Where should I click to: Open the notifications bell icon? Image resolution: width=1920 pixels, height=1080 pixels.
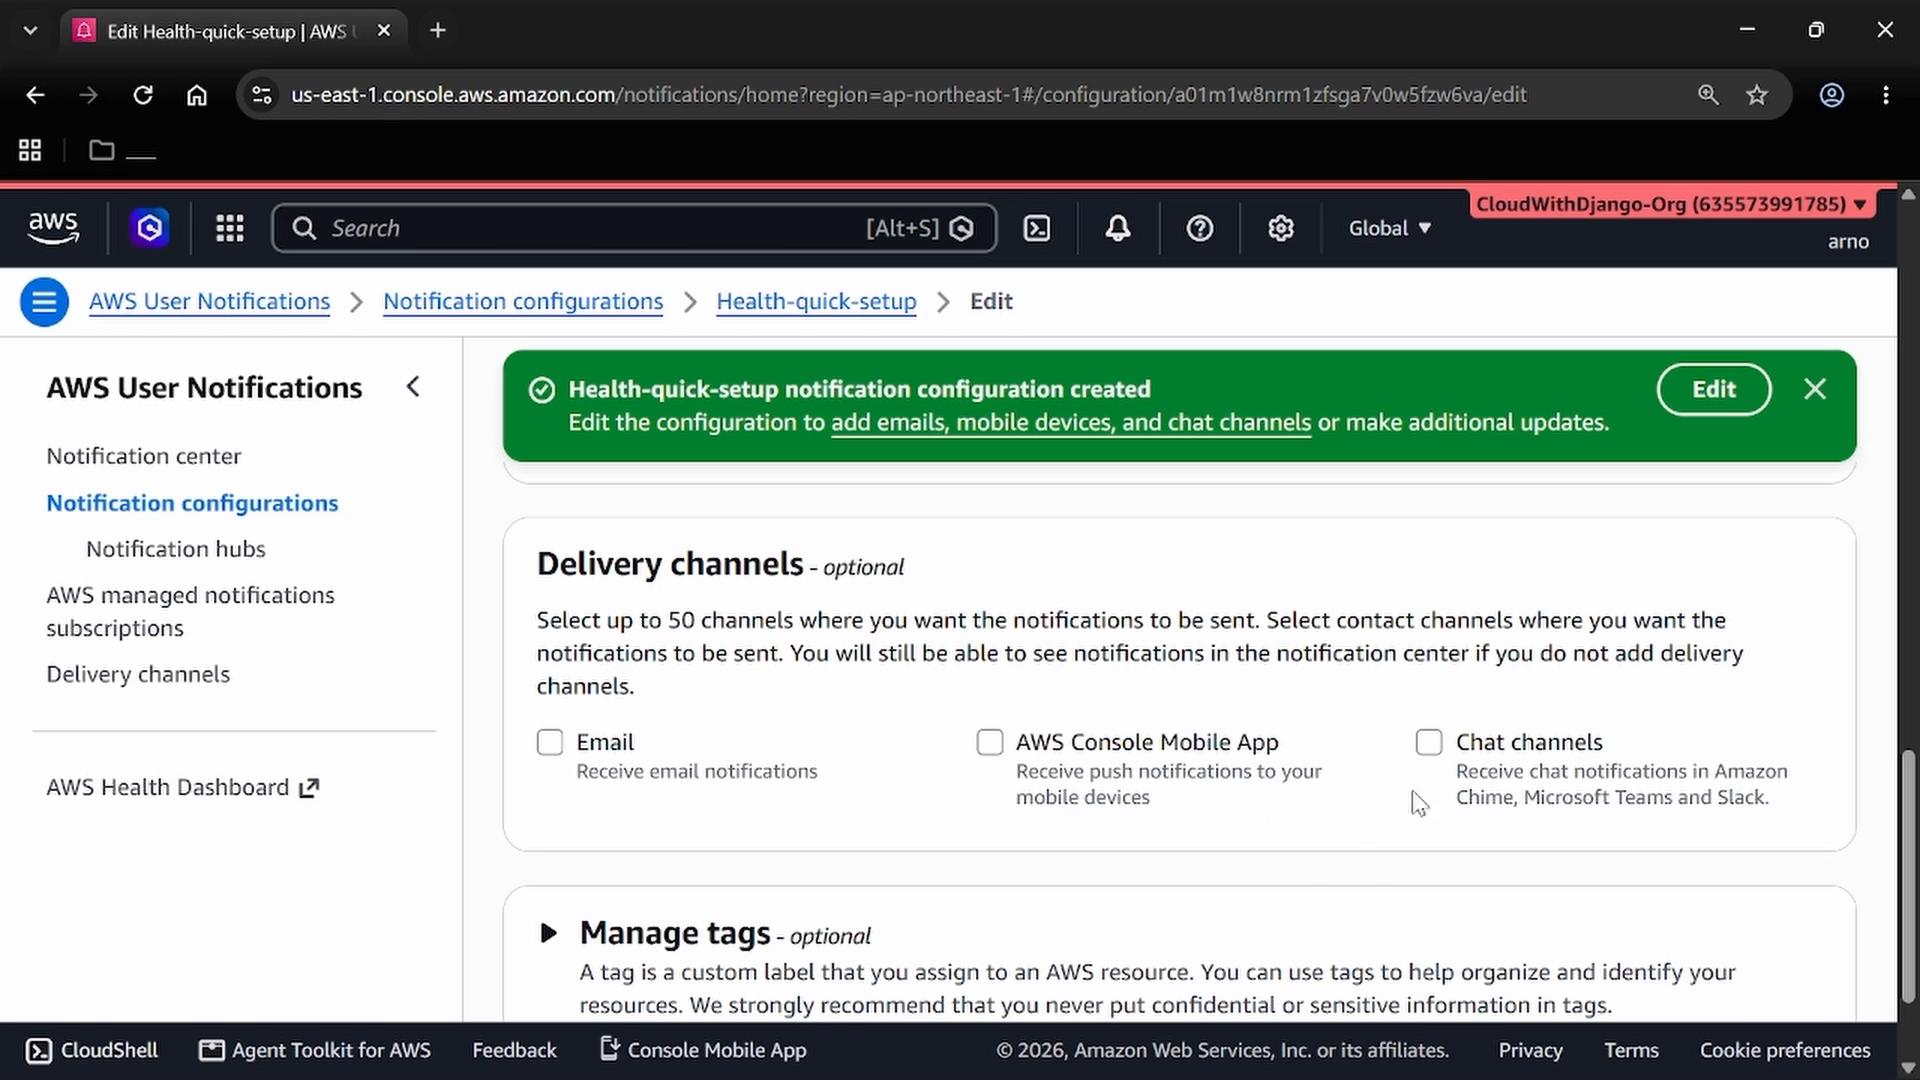pyautogui.click(x=1118, y=228)
